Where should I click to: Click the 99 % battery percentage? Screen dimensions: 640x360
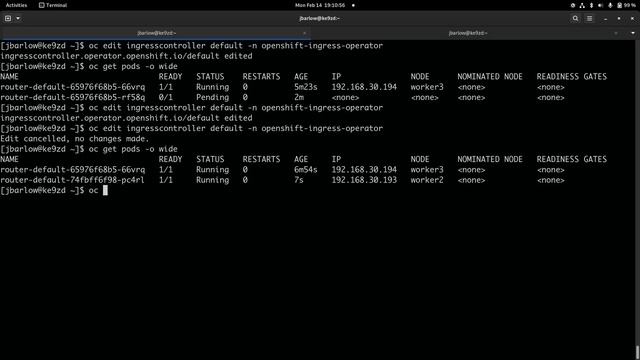pos(629,5)
